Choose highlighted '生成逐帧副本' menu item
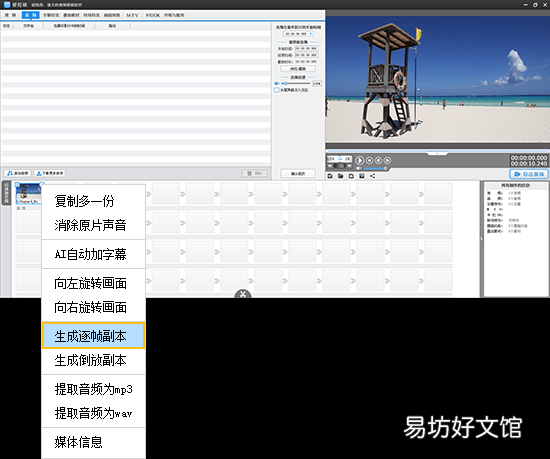 93,336
